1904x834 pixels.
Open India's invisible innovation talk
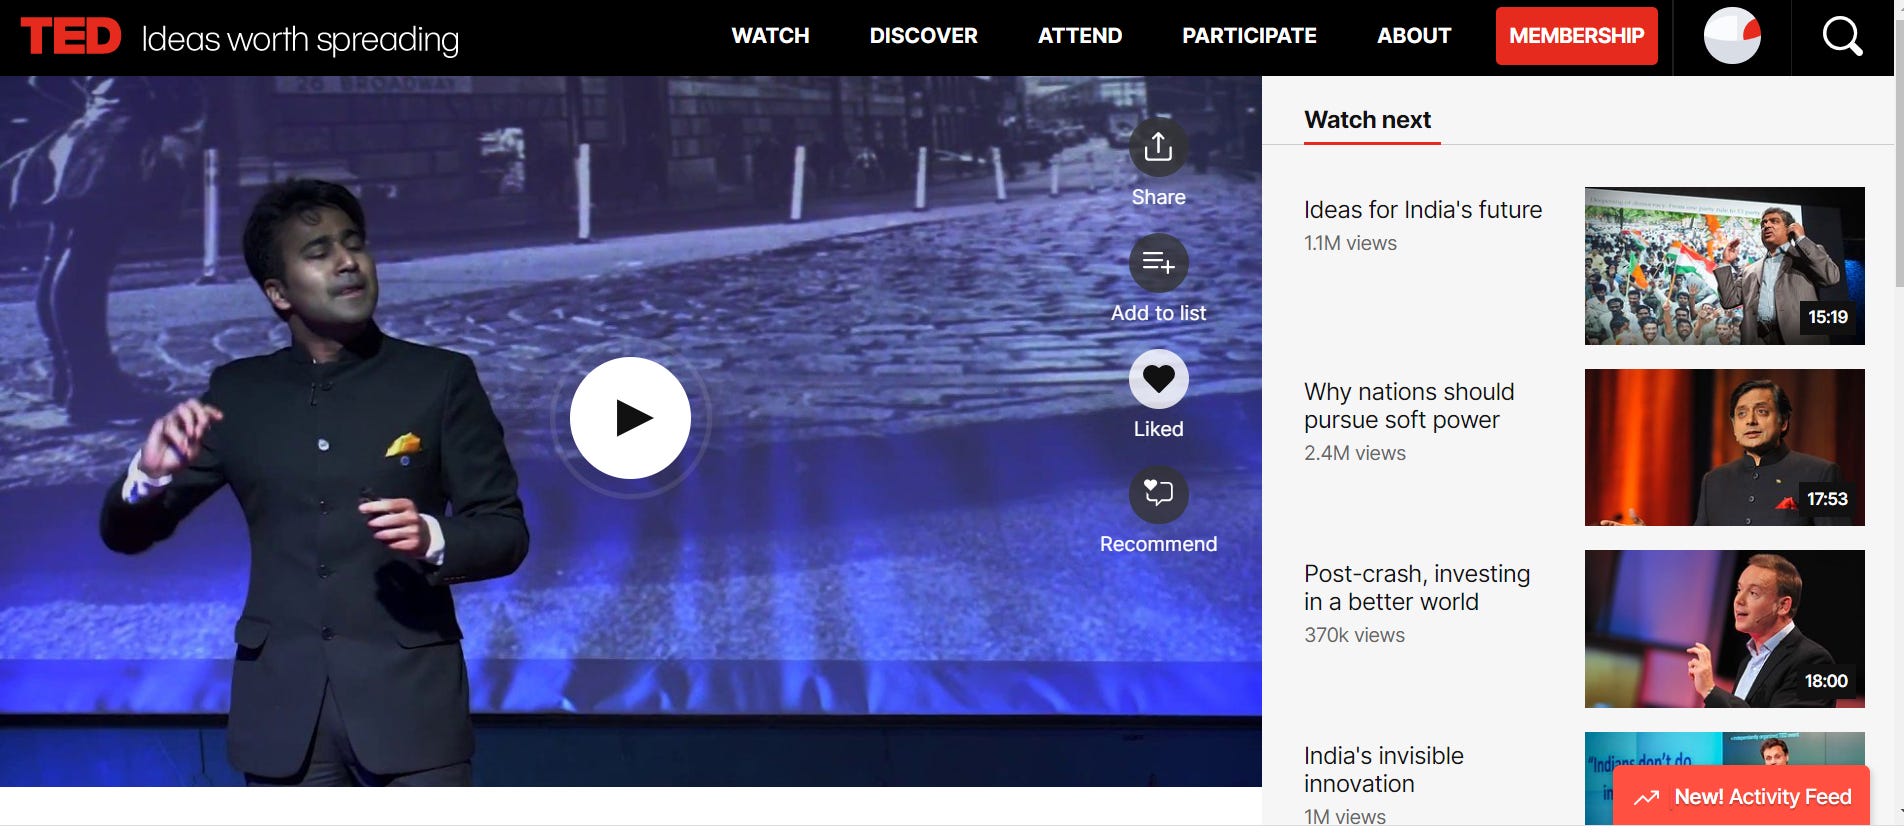tap(1383, 770)
